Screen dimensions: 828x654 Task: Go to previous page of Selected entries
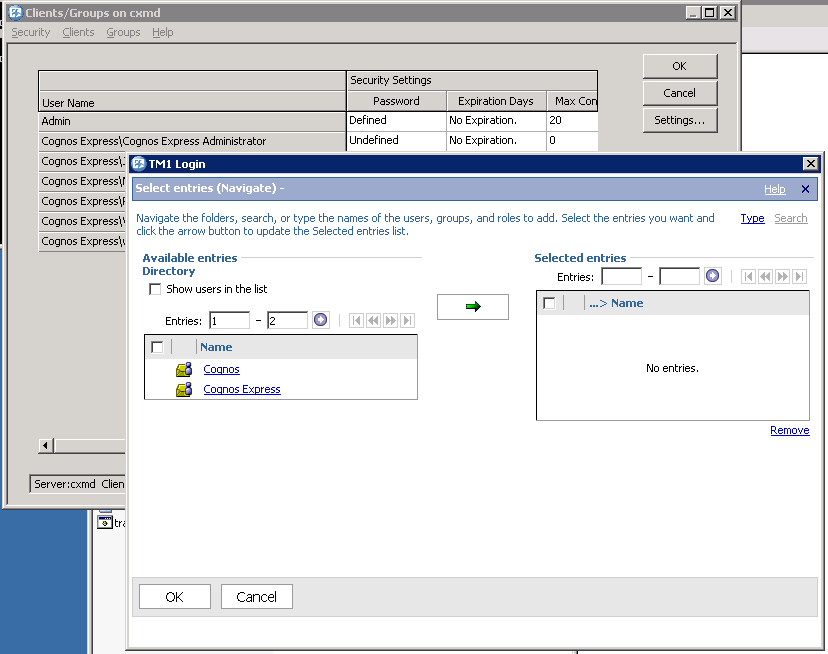[x=765, y=276]
